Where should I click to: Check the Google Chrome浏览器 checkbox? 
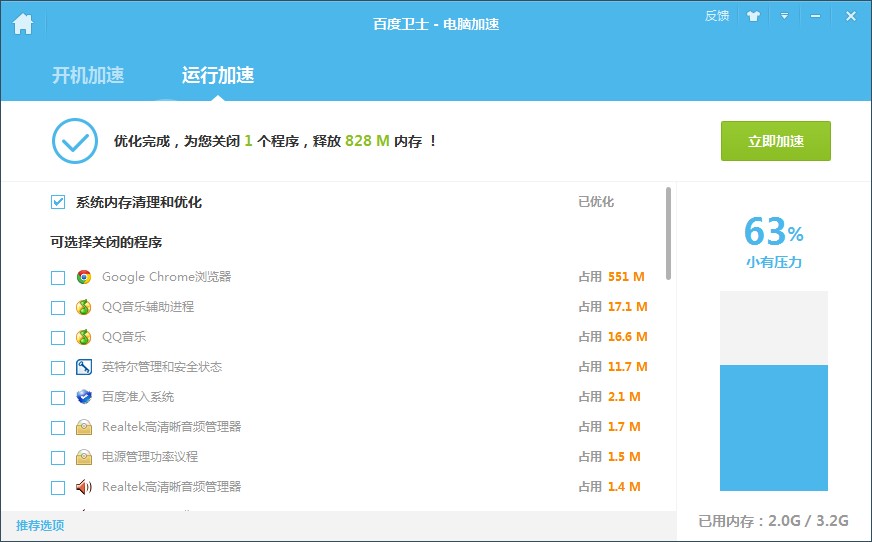pos(58,277)
